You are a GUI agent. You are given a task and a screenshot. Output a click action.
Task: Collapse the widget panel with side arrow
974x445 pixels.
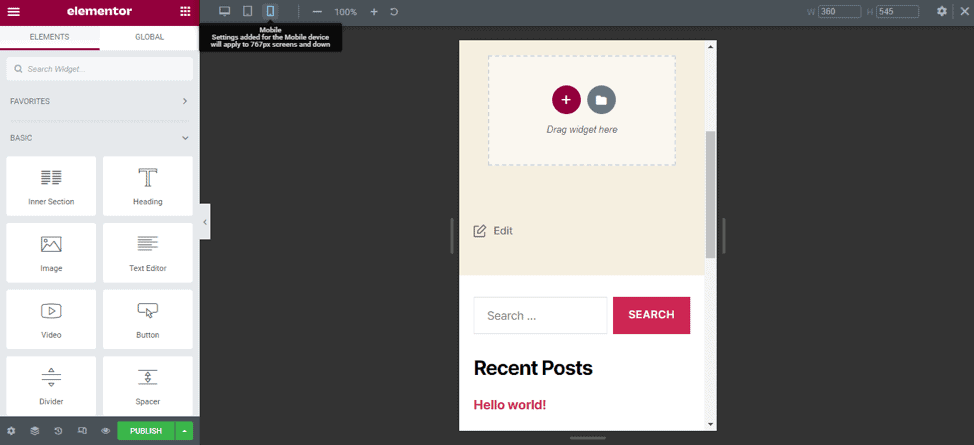(205, 222)
